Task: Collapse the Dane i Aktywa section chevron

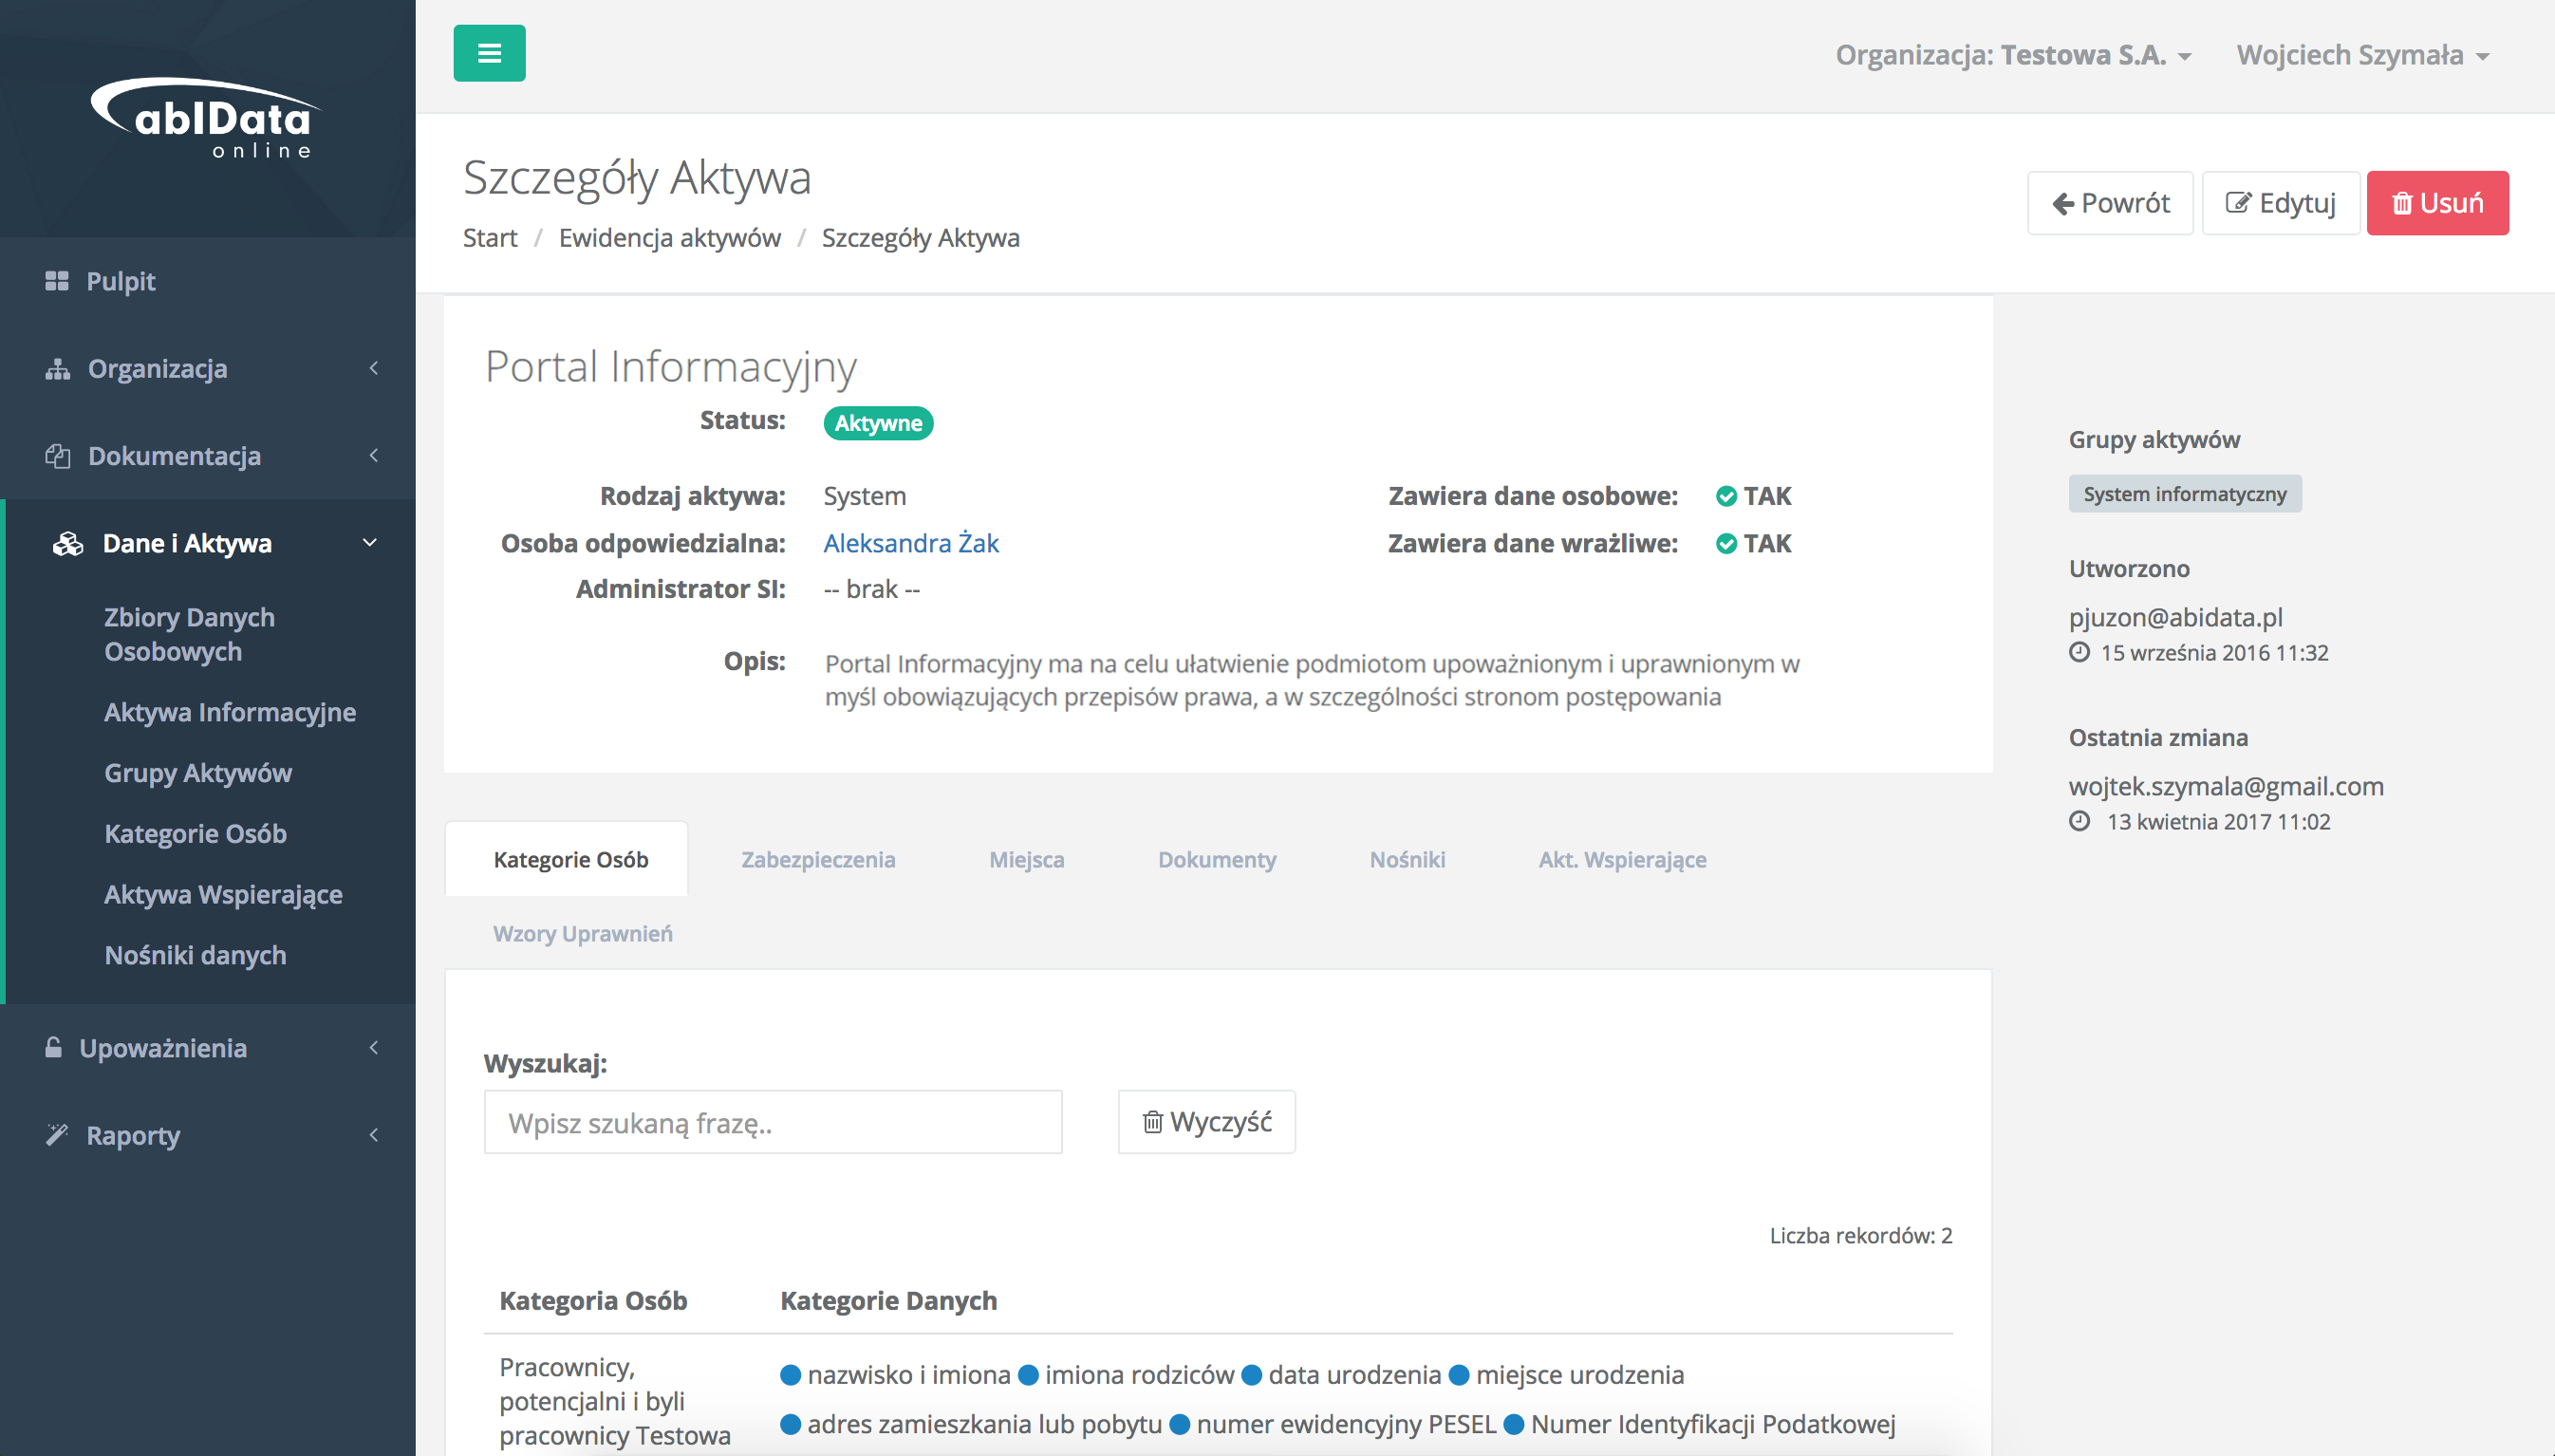Action: coord(370,543)
